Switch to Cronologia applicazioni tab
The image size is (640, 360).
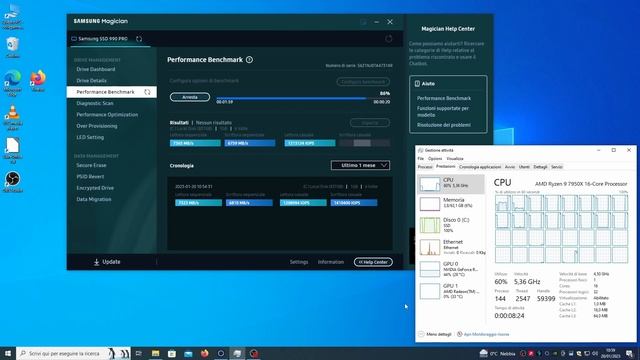point(480,167)
